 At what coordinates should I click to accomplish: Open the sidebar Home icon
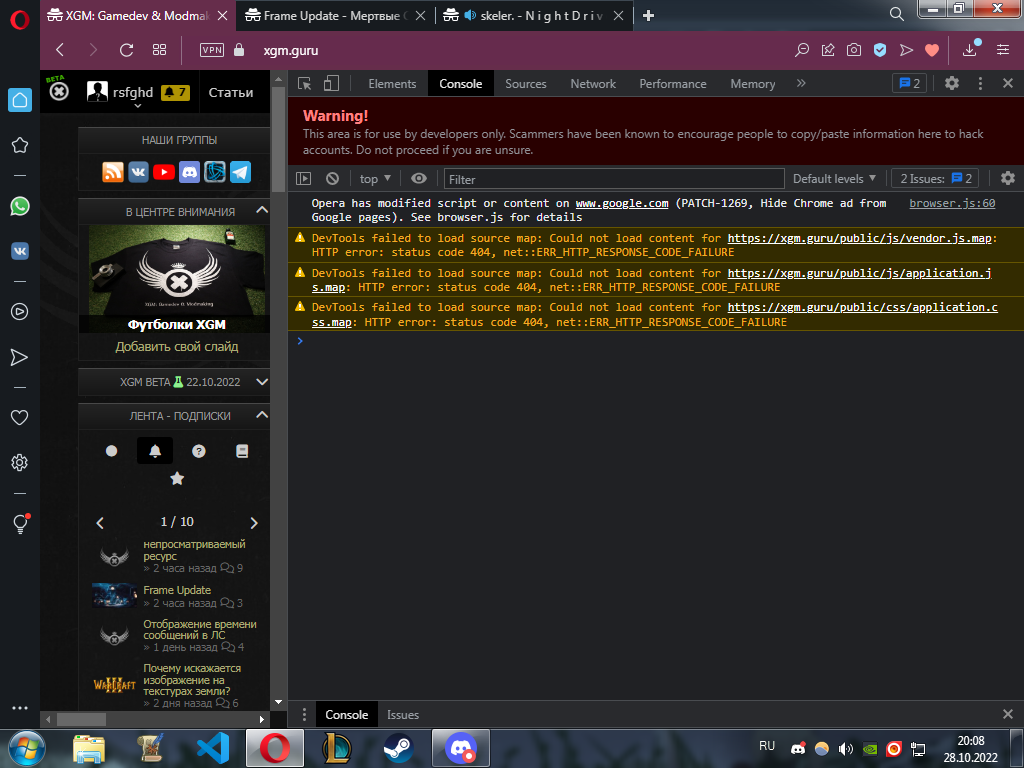(x=20, y=100)
